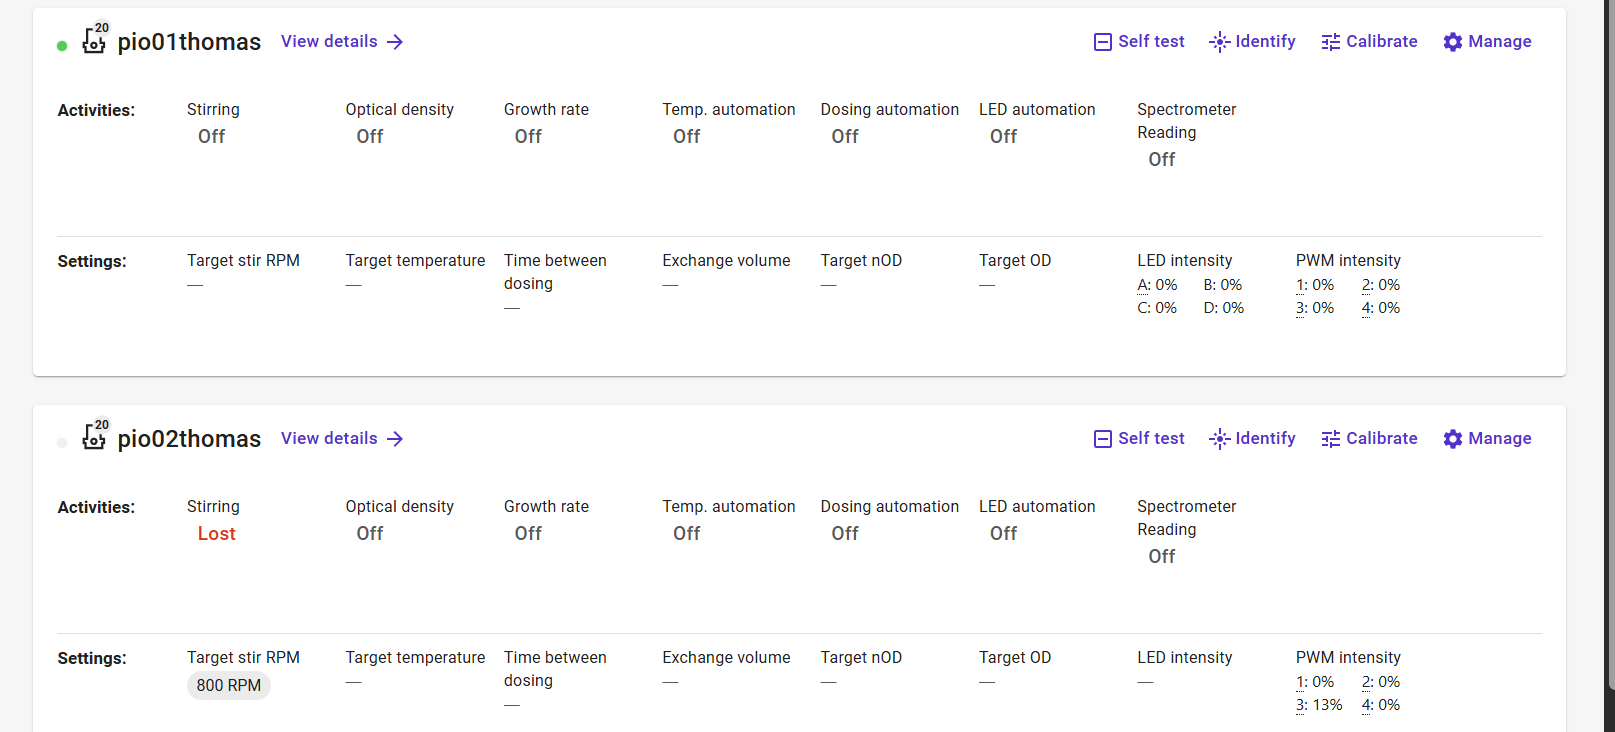Click Manage gear icon for pio02thomas
1615x732 pixels.
click(x=1453, y=439)
